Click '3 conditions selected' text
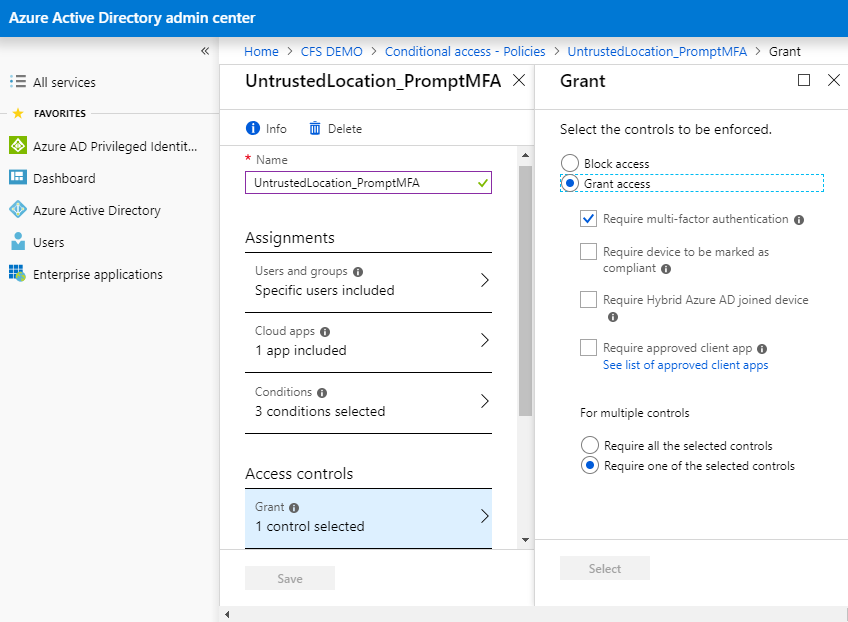Screen dimensions: 848x622 [320, 412]
